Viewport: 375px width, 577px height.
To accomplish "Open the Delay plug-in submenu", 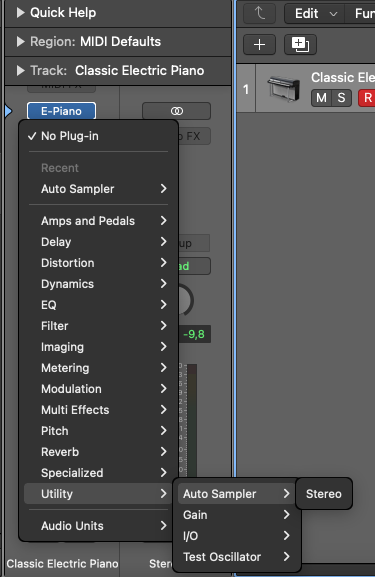I will 98,242.
